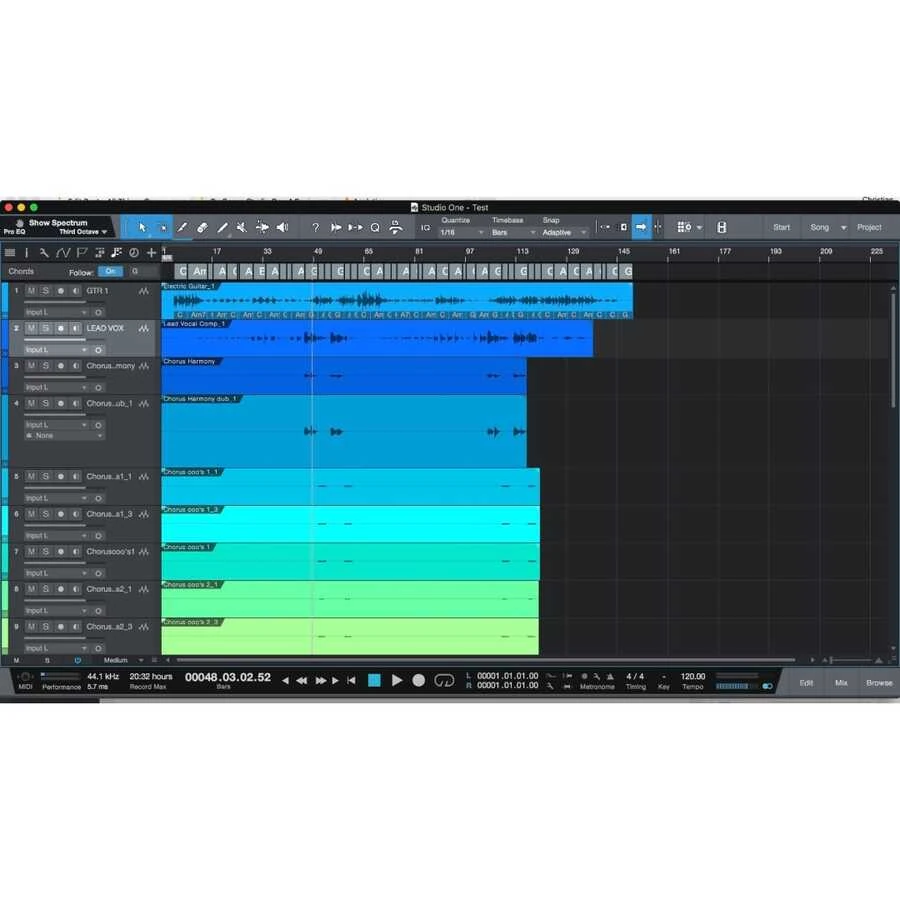The height and width of the screenshot is (900, 900).
Task: Toggle chord Follow On button
Action: (x=110, y=272)
